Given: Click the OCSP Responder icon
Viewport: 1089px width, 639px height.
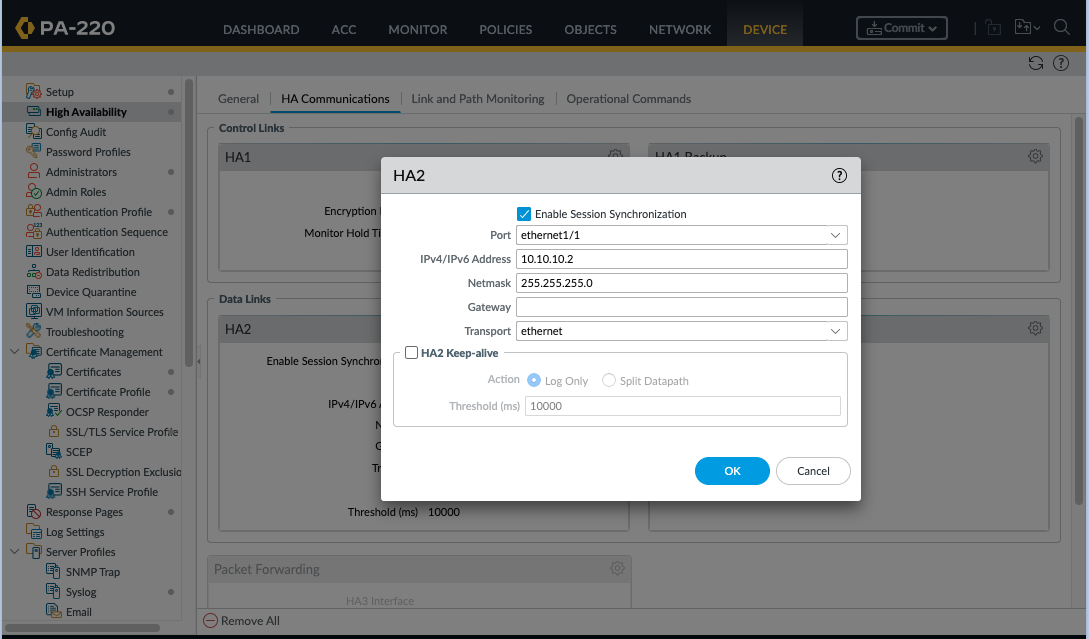Looking at the screenshot, I should coord(53,412).
